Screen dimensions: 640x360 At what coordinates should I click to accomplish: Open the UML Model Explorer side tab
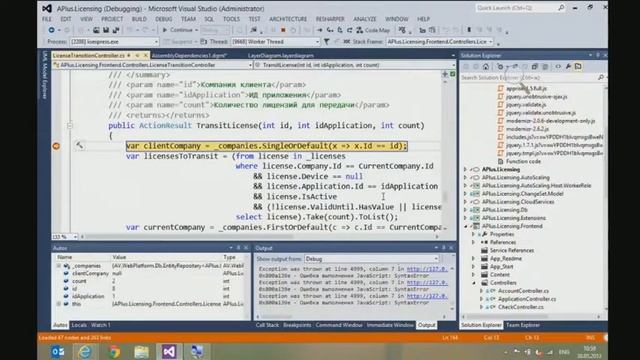tap(44, 76)
